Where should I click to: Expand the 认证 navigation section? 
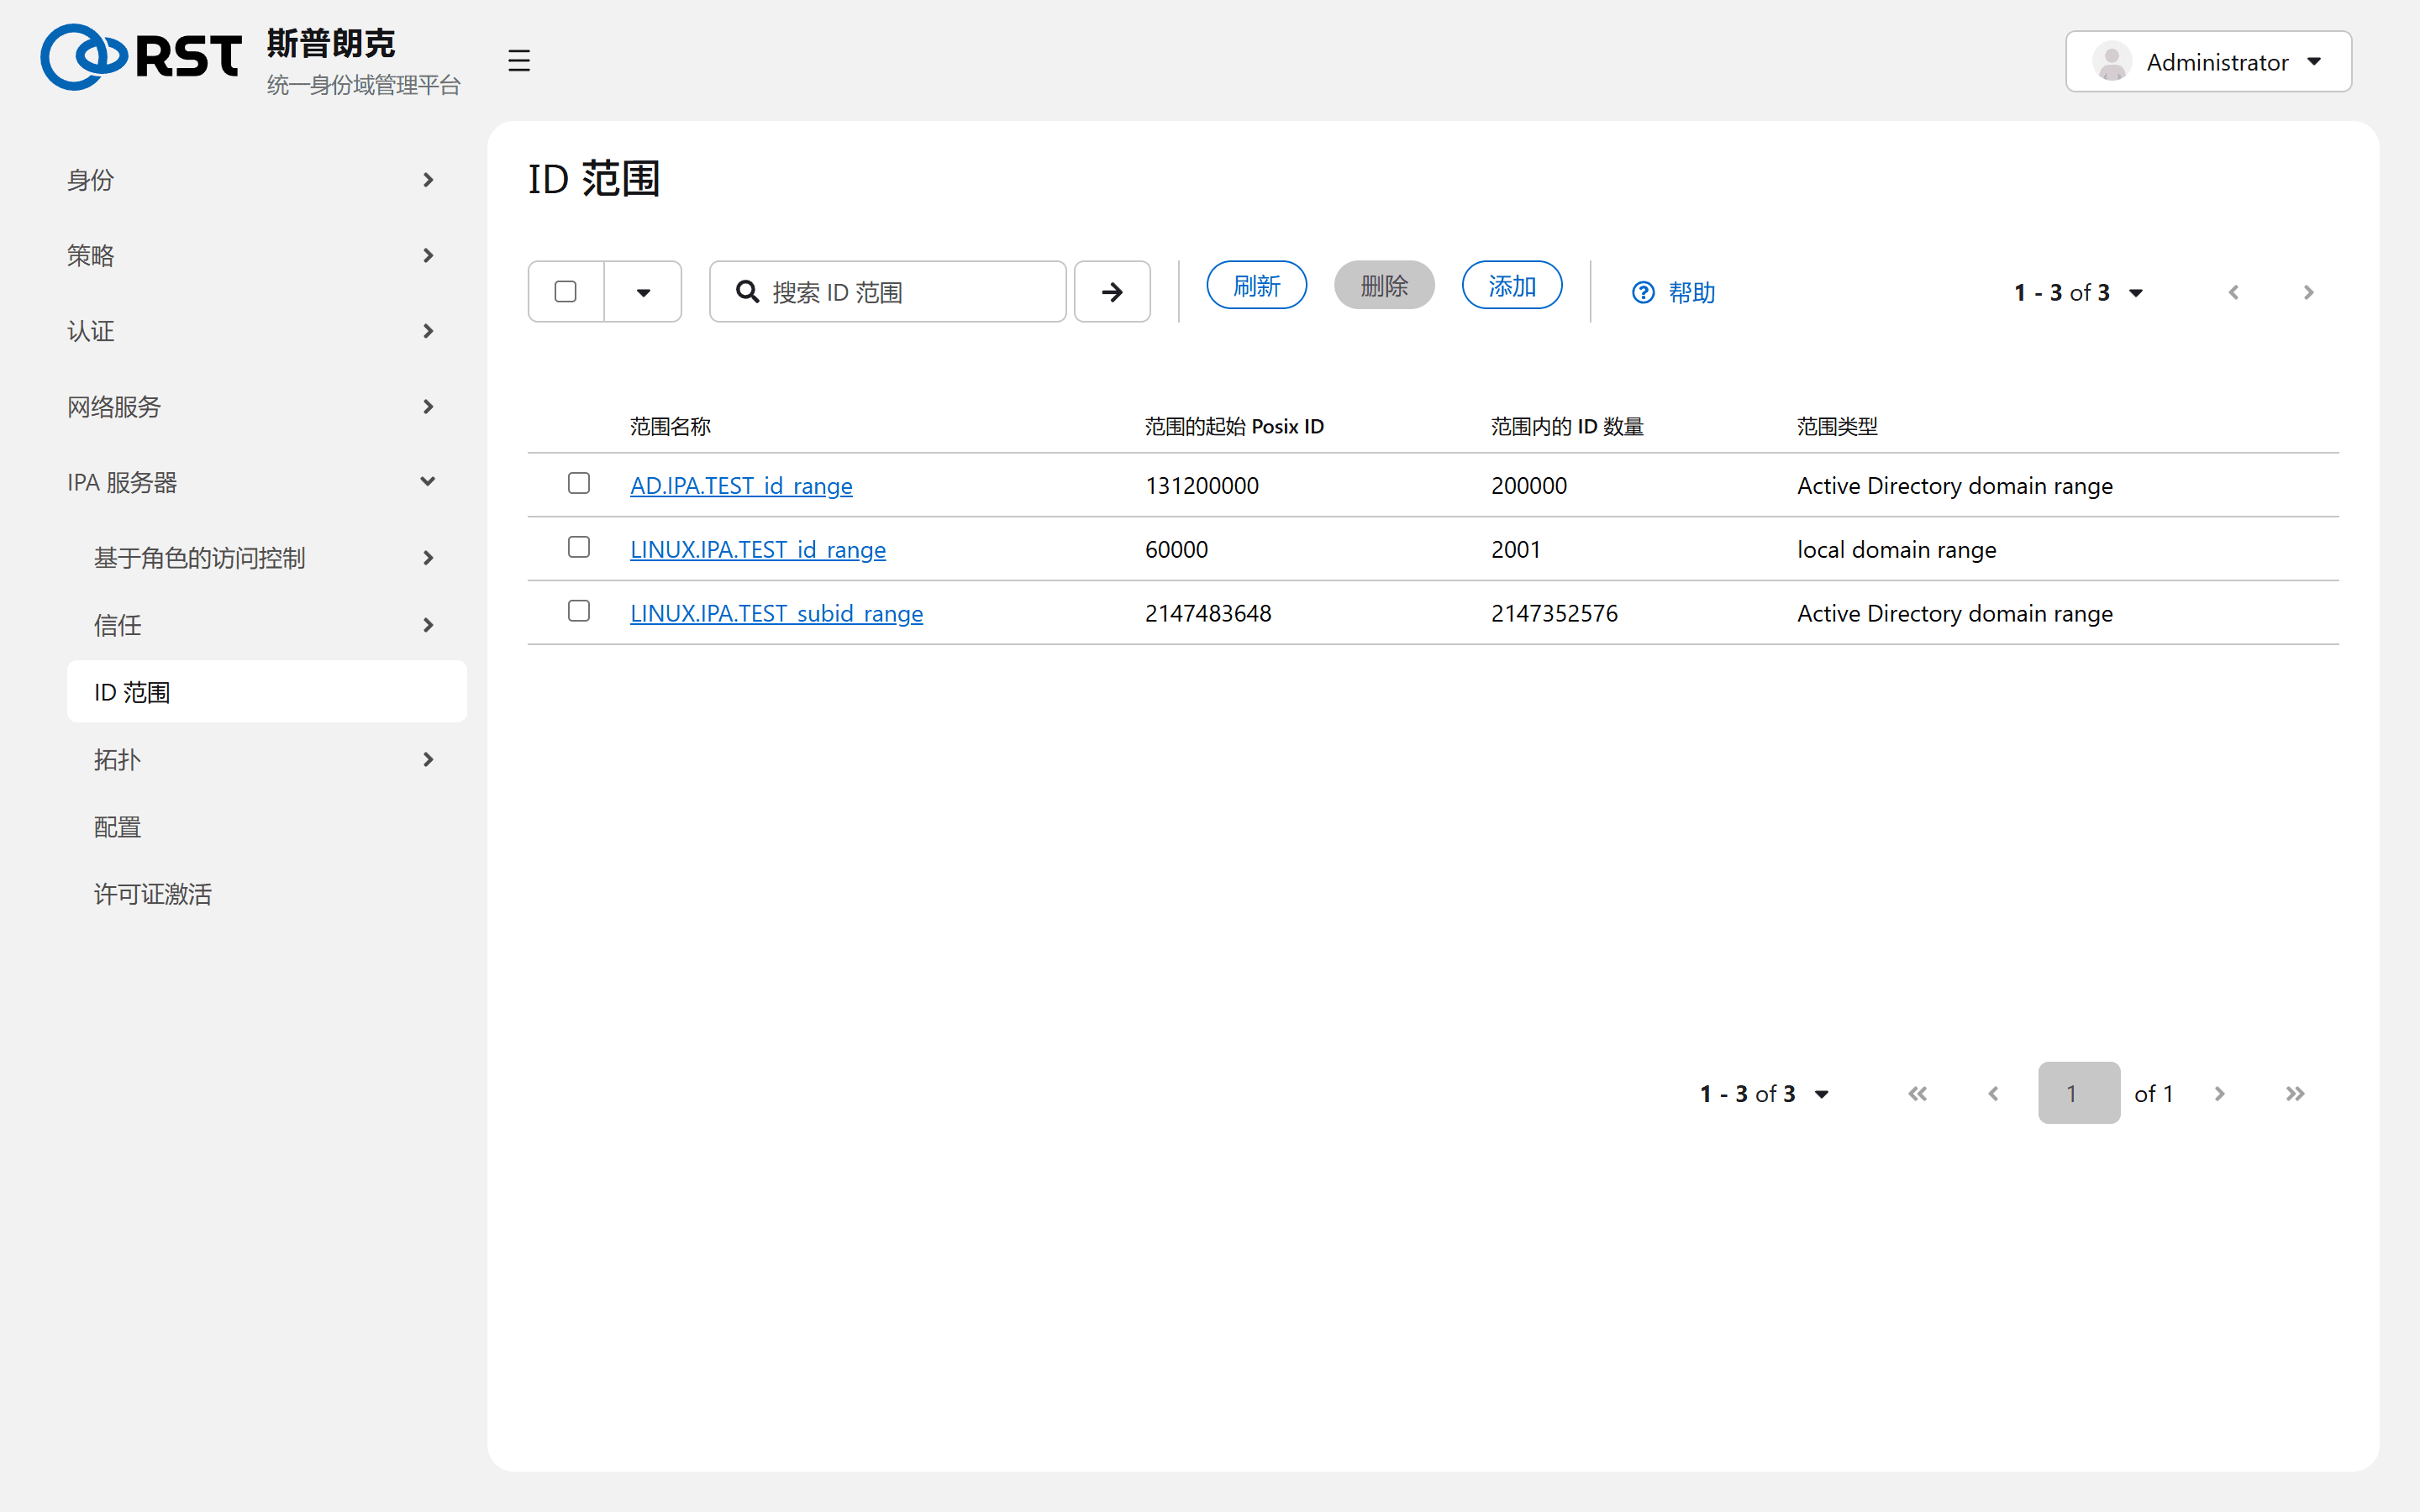coord(251,331)
